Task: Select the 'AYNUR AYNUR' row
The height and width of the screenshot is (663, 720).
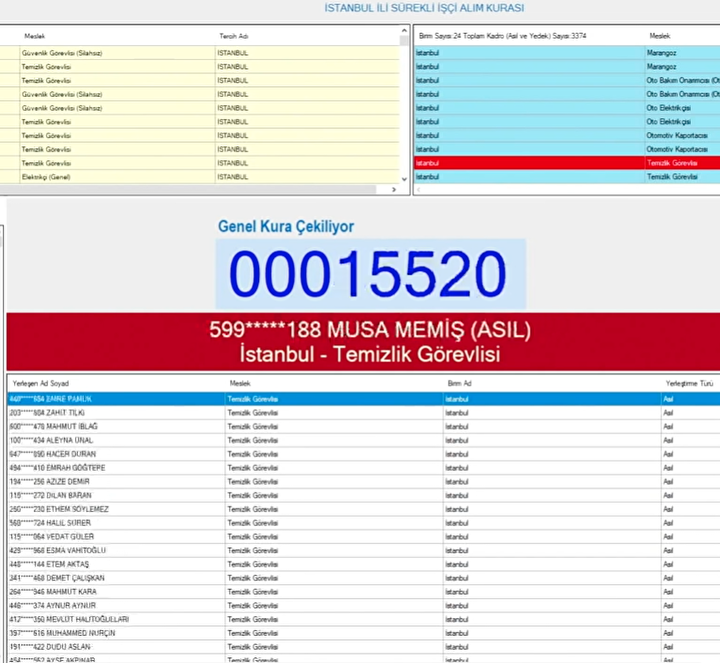Action: click(364, 606)
